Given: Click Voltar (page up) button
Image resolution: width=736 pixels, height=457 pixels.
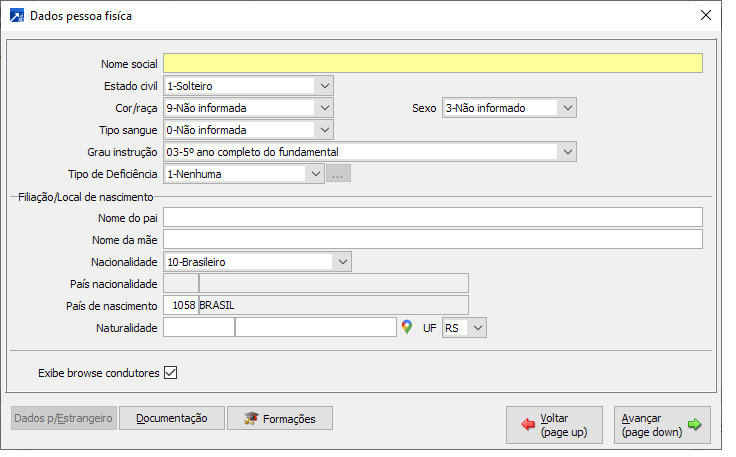Looking at the screenshot, I should pyautogui.click(x=554, y=425).
